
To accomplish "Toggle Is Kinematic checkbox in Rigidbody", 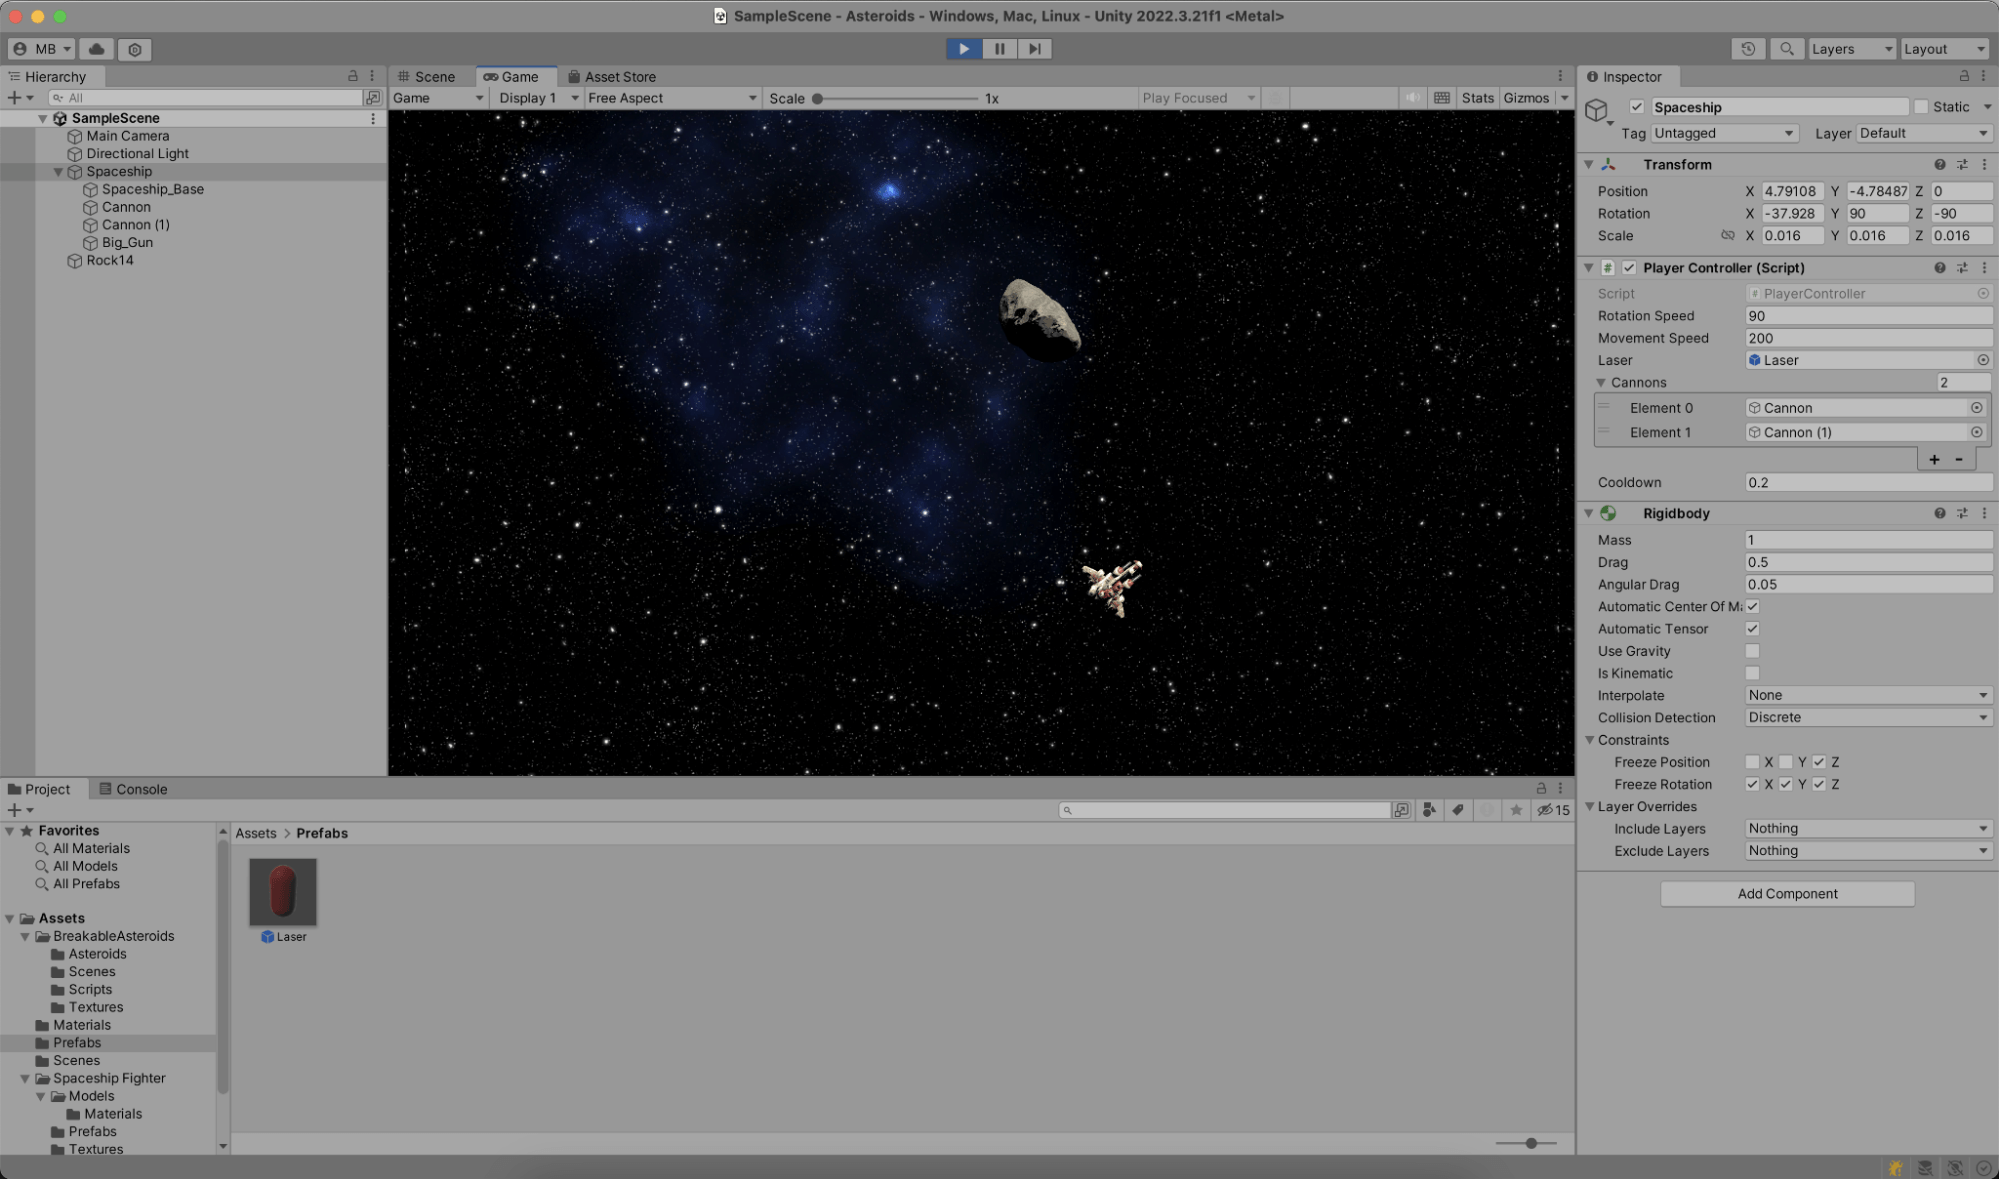I will point(1752,673).
